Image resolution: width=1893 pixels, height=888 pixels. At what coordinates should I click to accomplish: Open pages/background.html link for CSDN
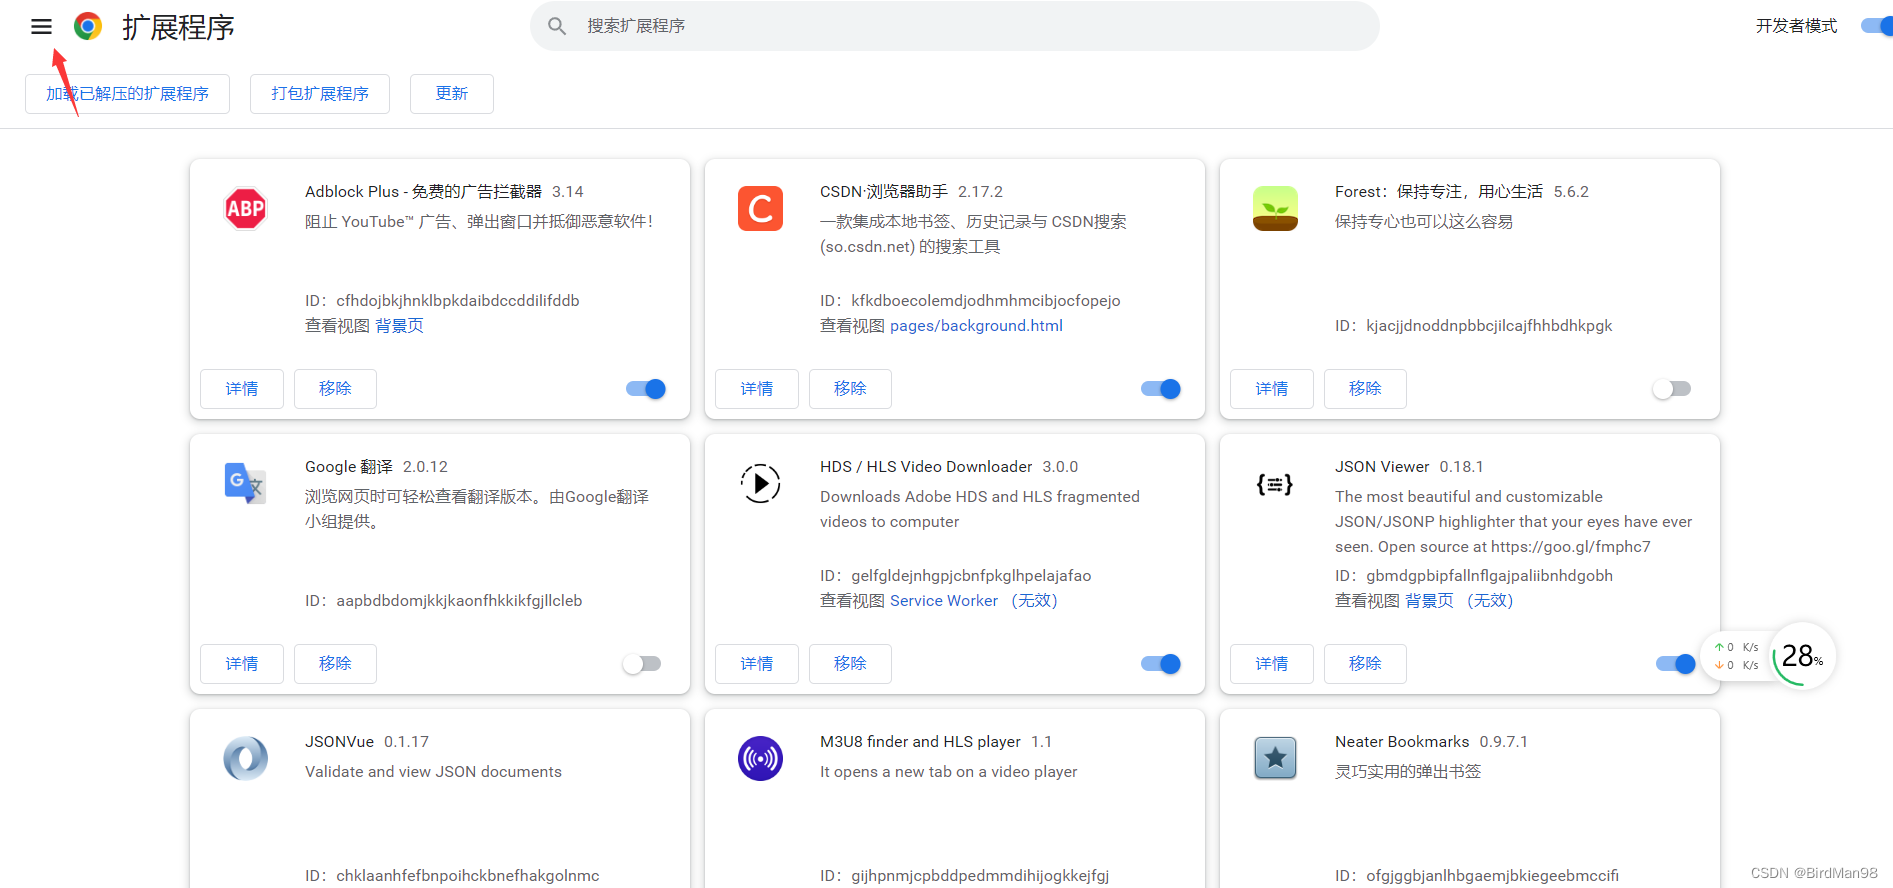point(976,326)
